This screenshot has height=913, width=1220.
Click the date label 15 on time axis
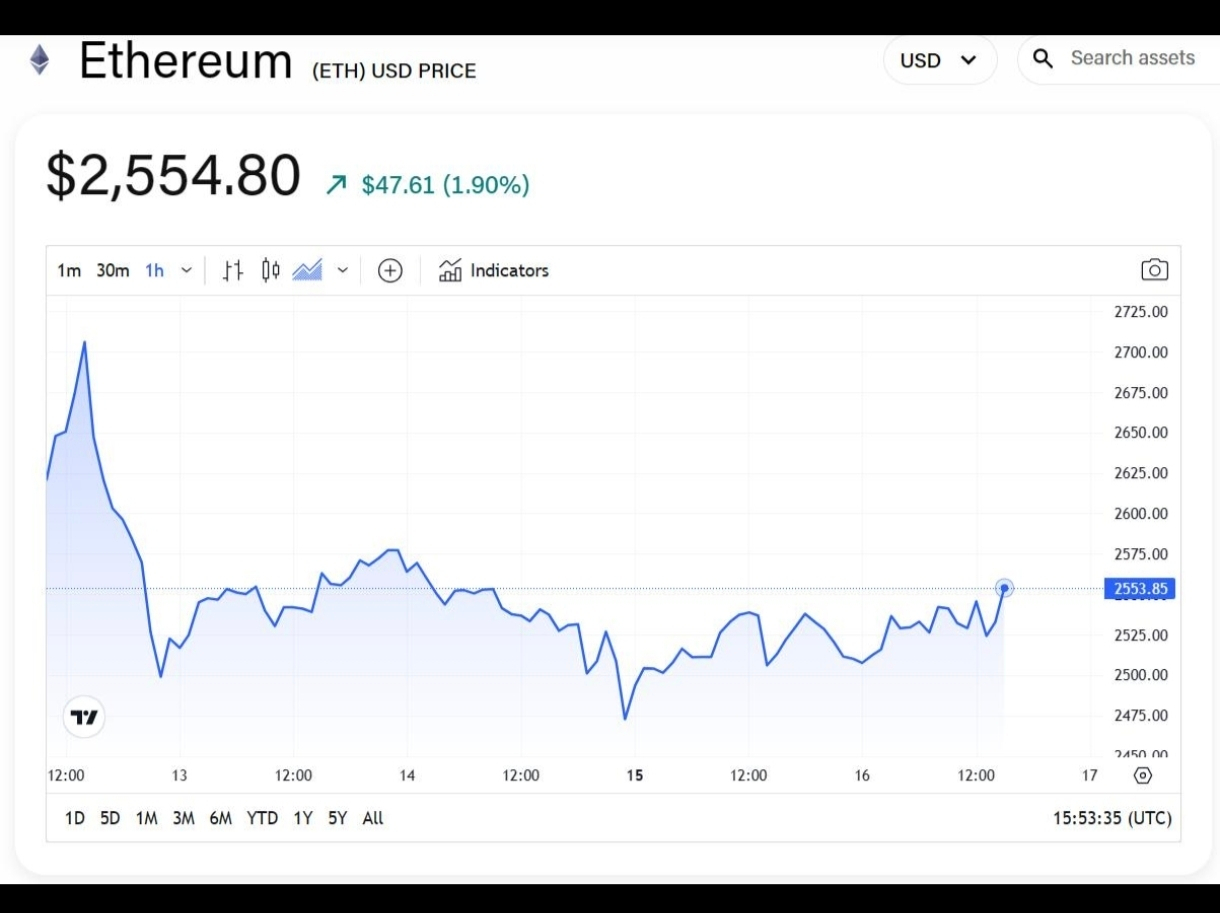[x=634, y=775]
